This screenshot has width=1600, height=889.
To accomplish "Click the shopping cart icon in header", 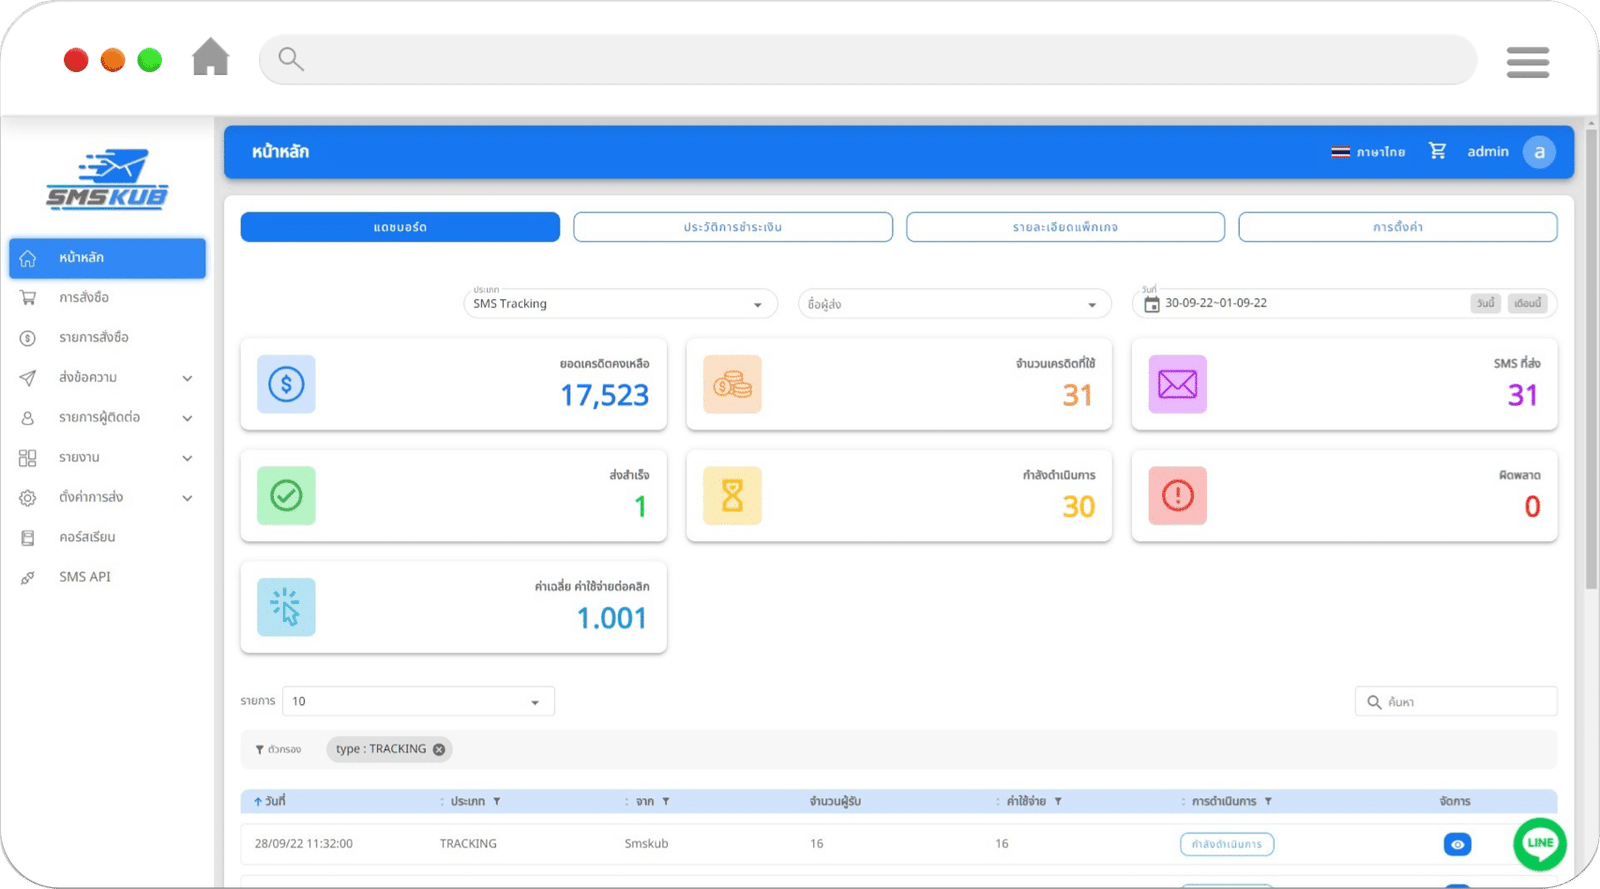I will click(1437, 151).
